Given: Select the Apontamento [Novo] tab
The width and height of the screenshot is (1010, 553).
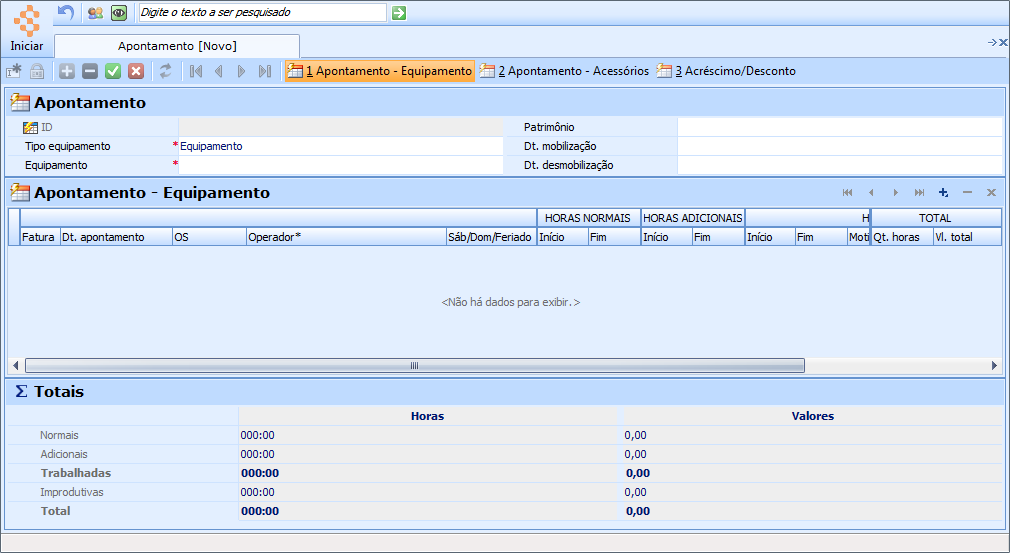Looking at the screenshot, I should (x=177, y=46).
